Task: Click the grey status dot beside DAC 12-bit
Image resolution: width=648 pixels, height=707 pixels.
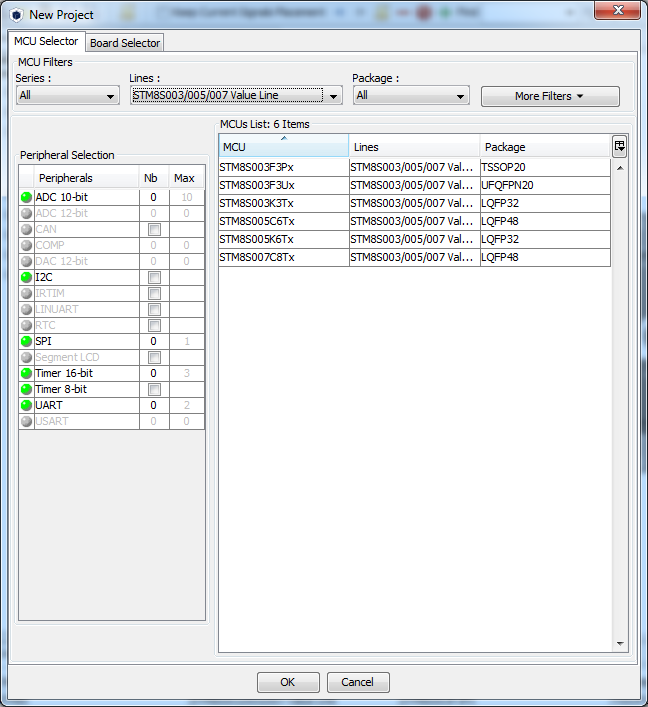Action: coord(27,261)
